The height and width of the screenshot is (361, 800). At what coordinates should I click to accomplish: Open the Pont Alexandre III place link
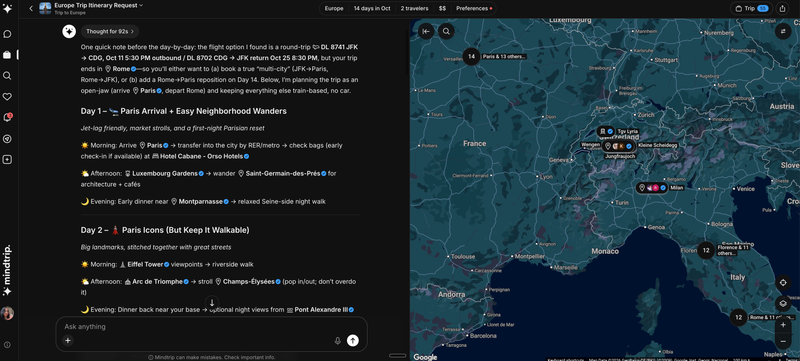pyautogui.click(x=320, y=310)
